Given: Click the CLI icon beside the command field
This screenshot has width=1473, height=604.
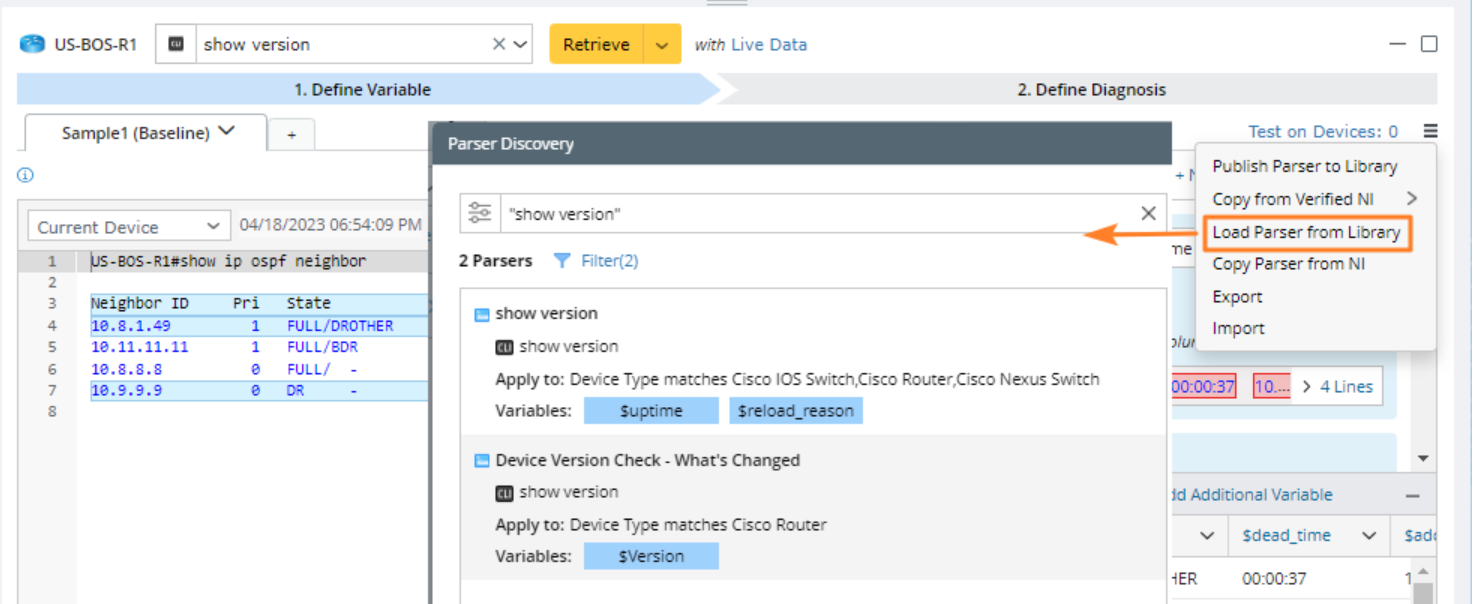Looking at the screenshot, I should [x=176, y=44].
